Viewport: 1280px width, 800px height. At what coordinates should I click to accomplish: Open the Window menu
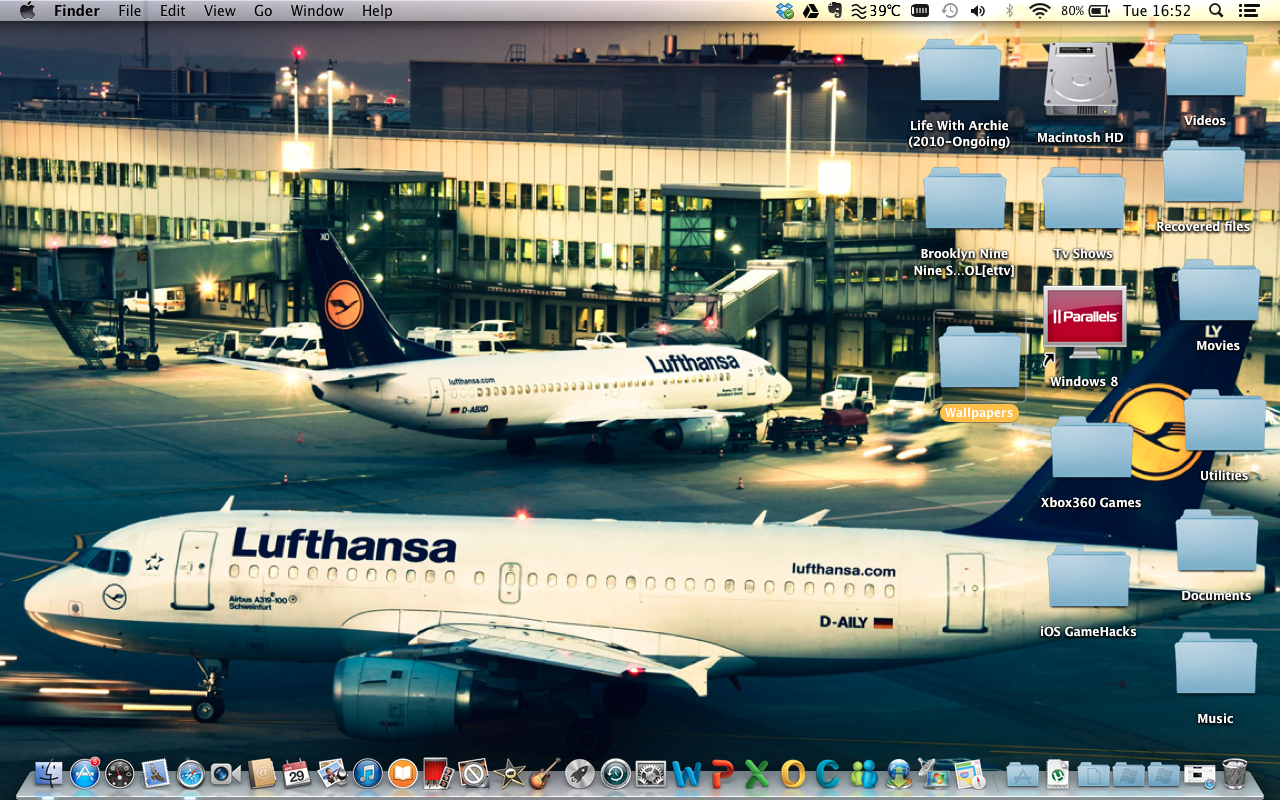coord(317,11)
